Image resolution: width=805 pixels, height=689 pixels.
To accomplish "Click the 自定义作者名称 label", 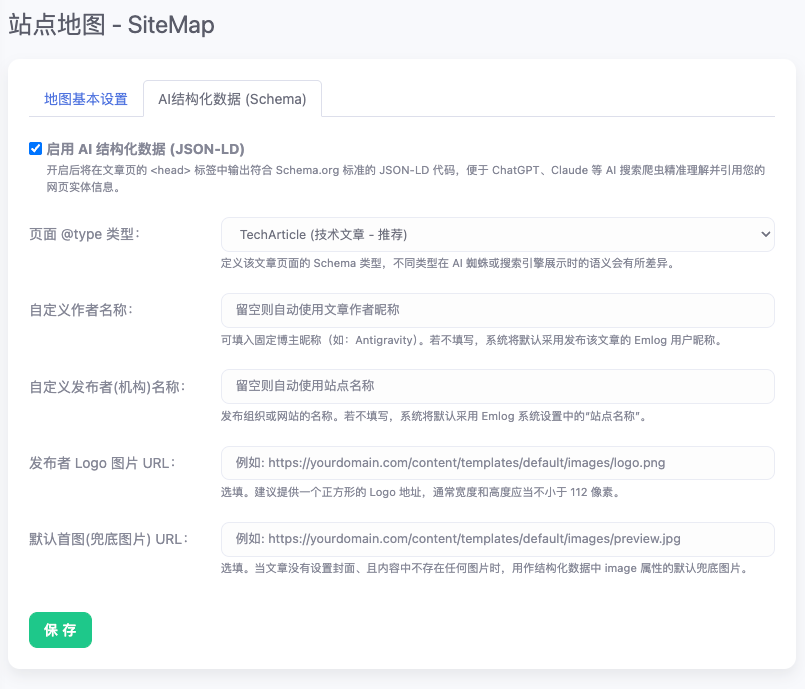I will point(81,310).
